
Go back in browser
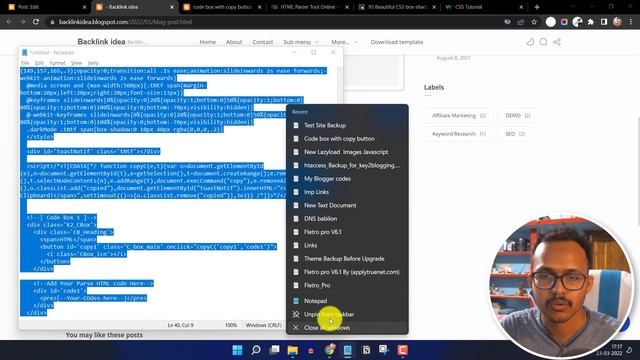pyautogui.click(x=9, y=22)
